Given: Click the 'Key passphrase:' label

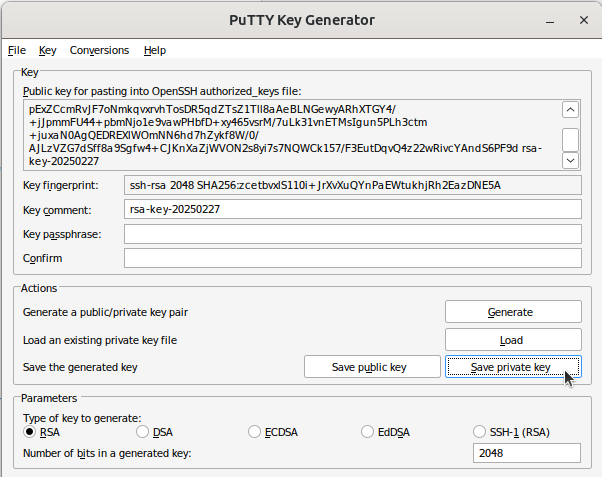Looking at the screenshot, I should click(x=62, y=234).
